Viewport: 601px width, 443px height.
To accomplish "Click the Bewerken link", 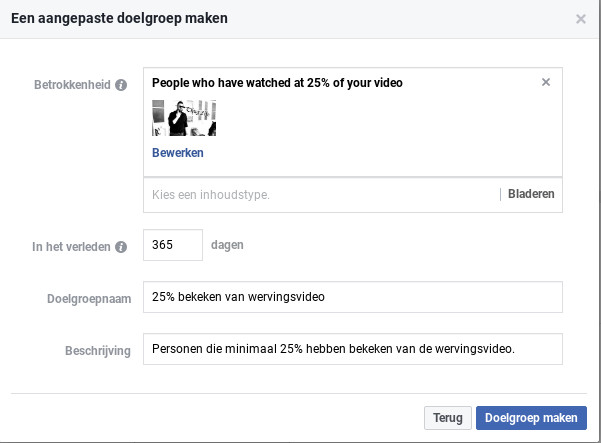I will click(x=178, y=153).
